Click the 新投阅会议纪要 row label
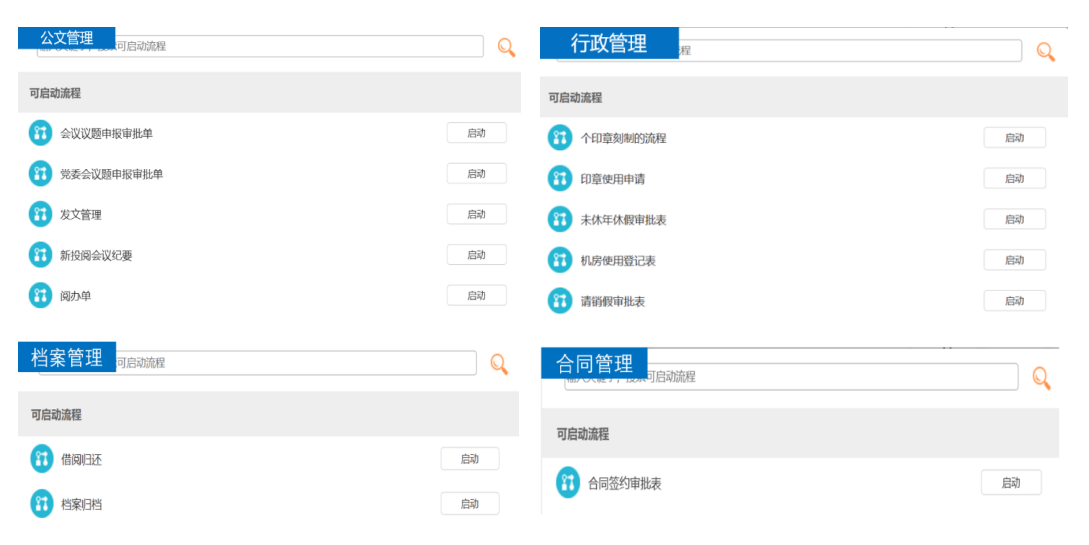 96,255
